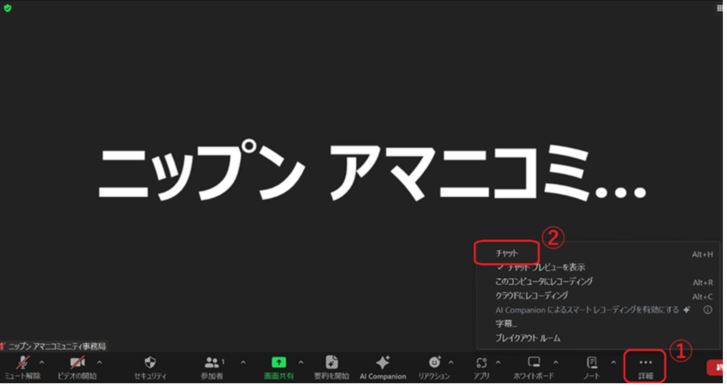
Task: Change the view layout with the grid icon
Action: (719, 8)
